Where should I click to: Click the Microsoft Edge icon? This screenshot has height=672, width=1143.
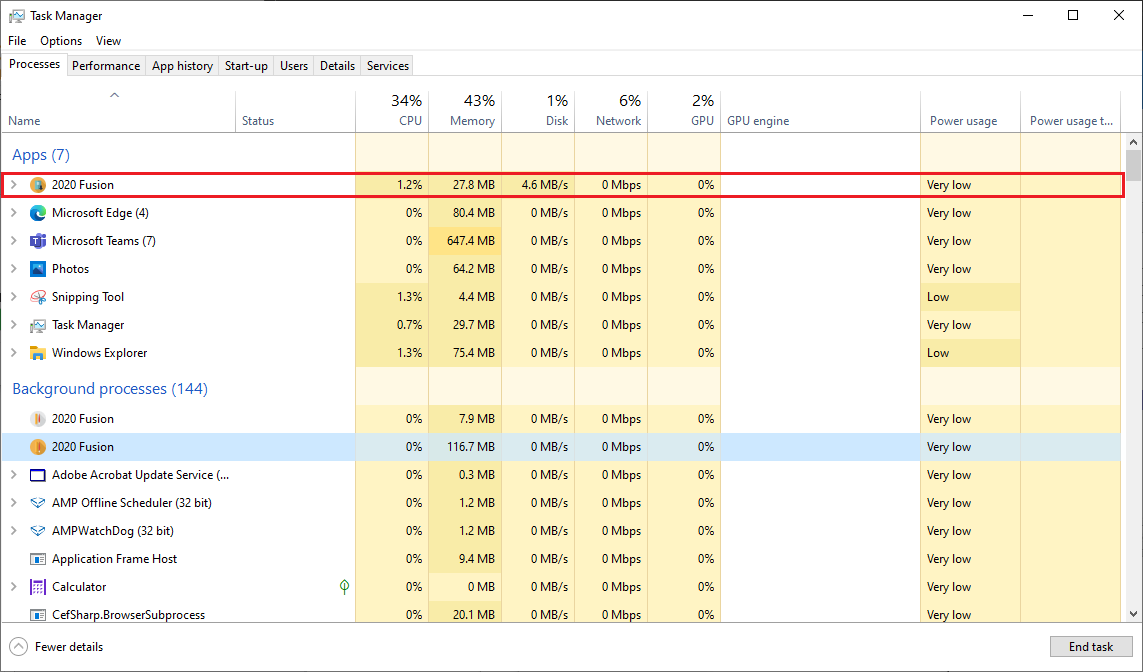38,213
